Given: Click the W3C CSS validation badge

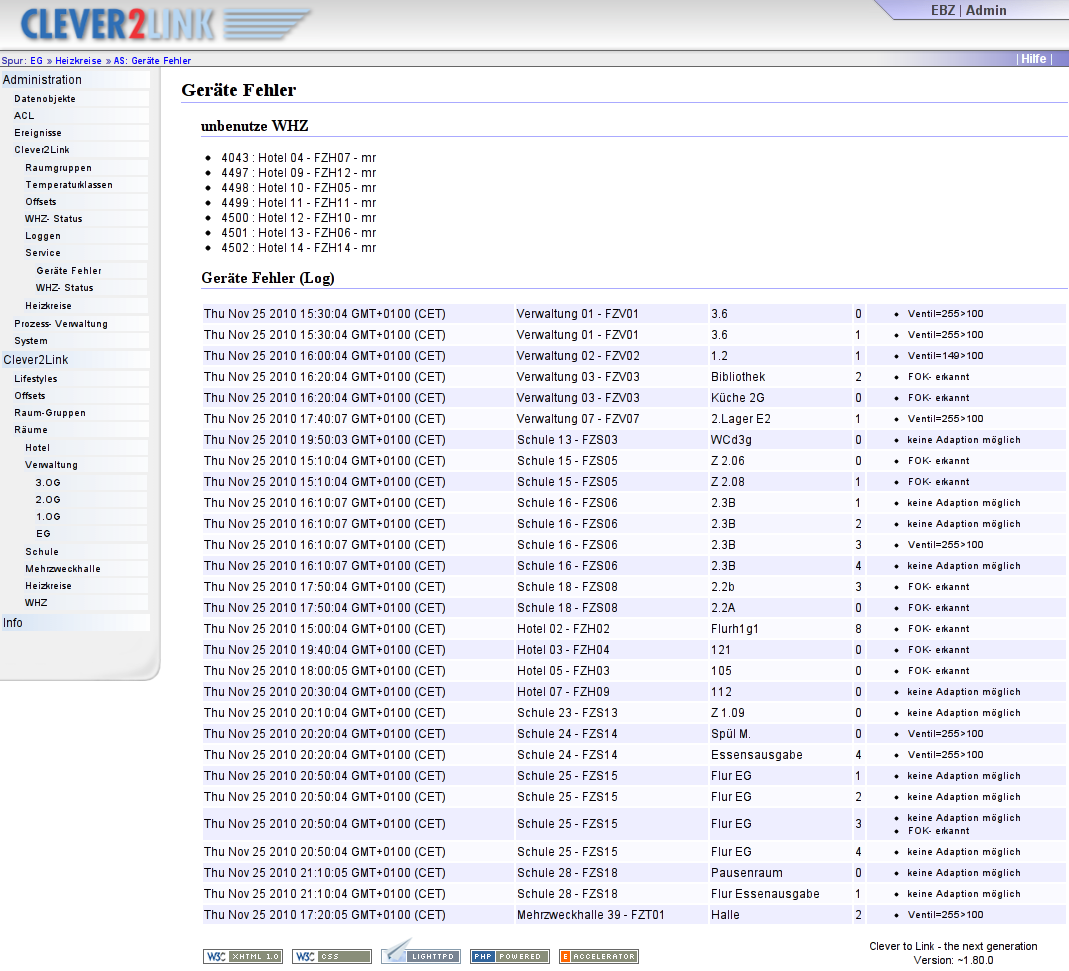Looking at the screenshot, I should pos(332,956).
